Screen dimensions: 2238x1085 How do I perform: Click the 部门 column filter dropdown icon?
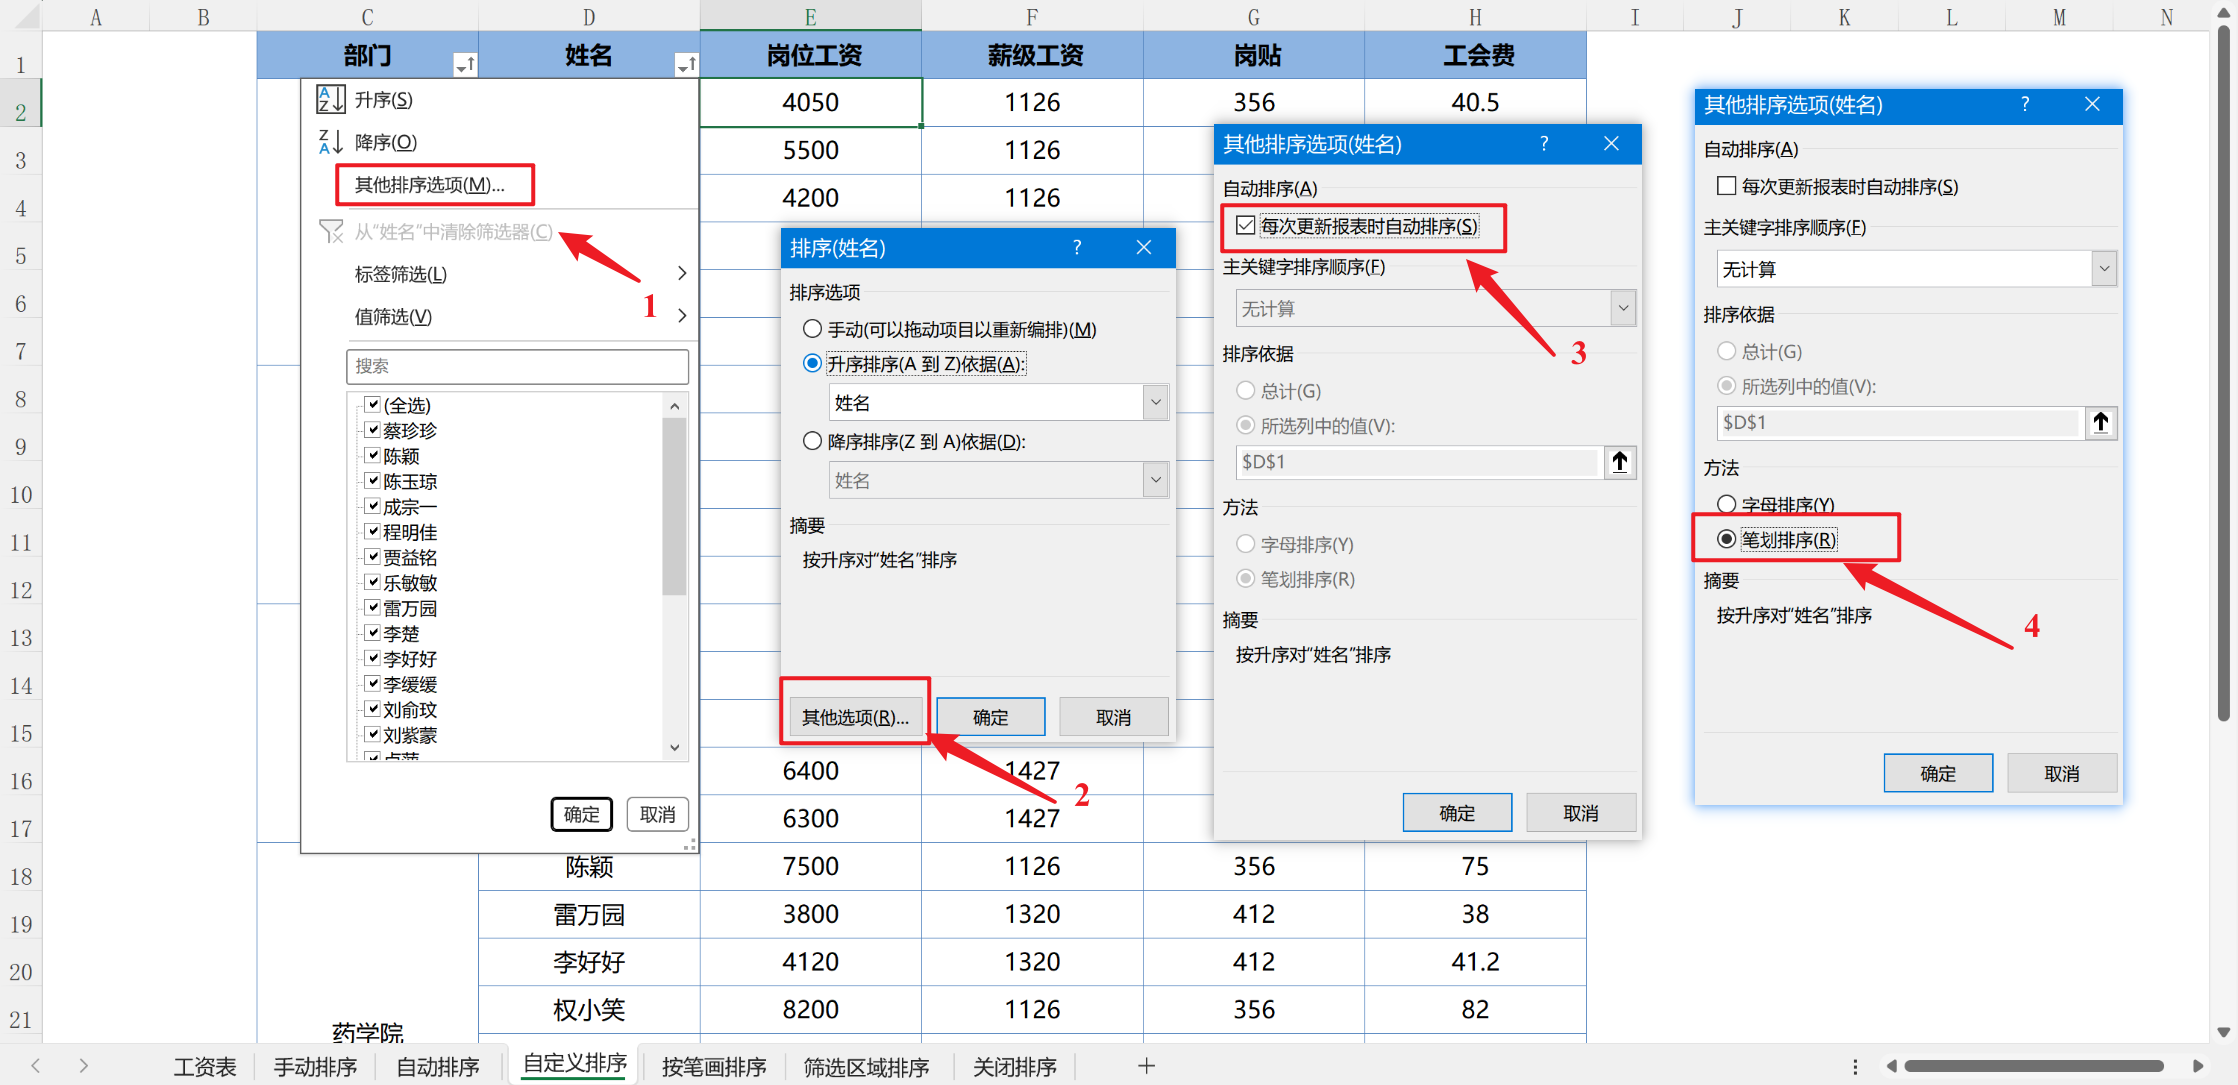(x=465, y=66)
